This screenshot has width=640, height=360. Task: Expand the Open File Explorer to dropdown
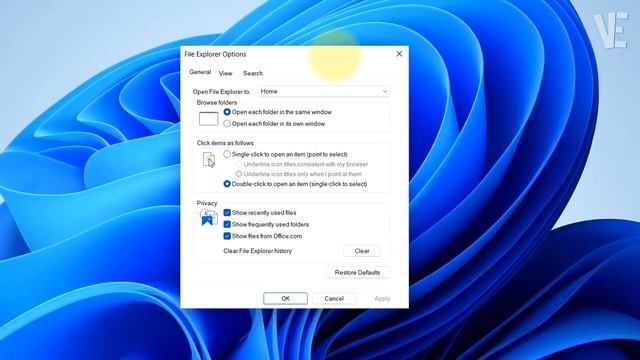[324, 91]
